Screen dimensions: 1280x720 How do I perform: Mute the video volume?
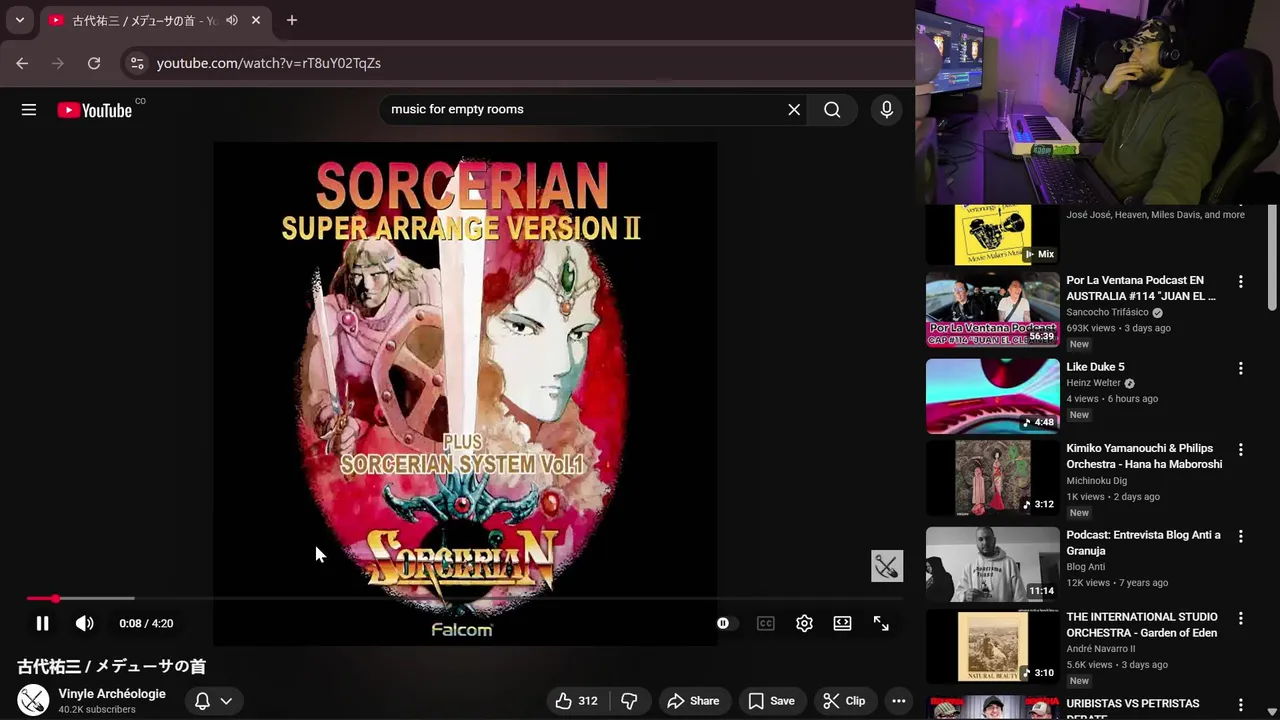click(84, 623)
